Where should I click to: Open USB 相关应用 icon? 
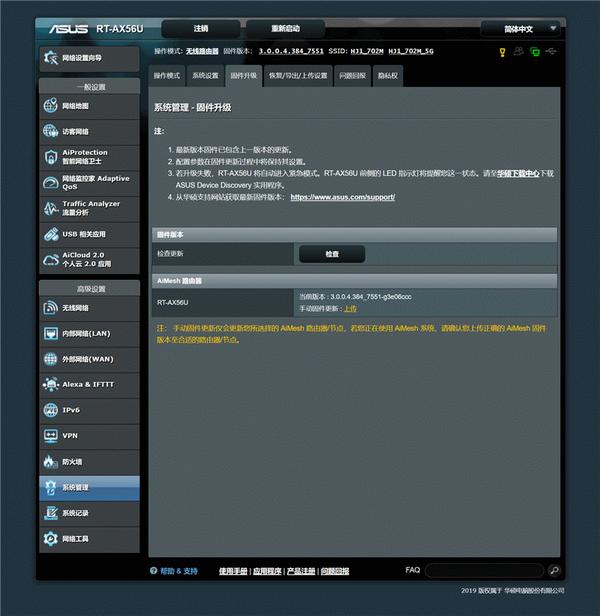point(51,234)
